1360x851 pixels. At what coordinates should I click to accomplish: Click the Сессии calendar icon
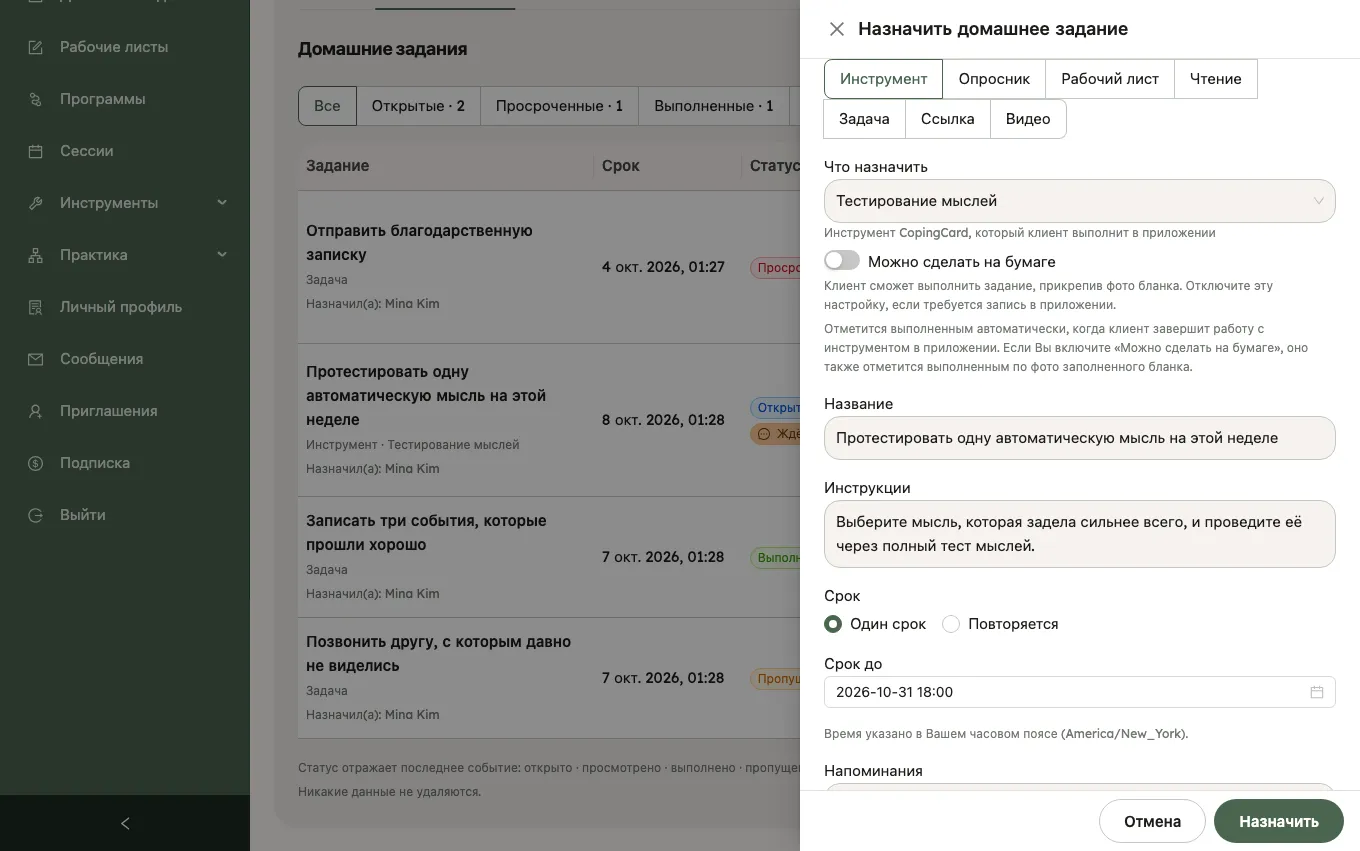36,151
